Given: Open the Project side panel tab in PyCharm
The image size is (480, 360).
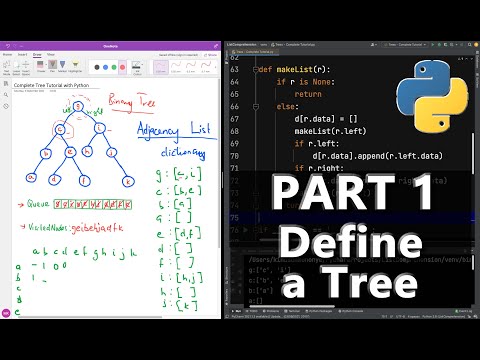Looking at the screenshot, I should pyautogui.click(x=226, y=57).
